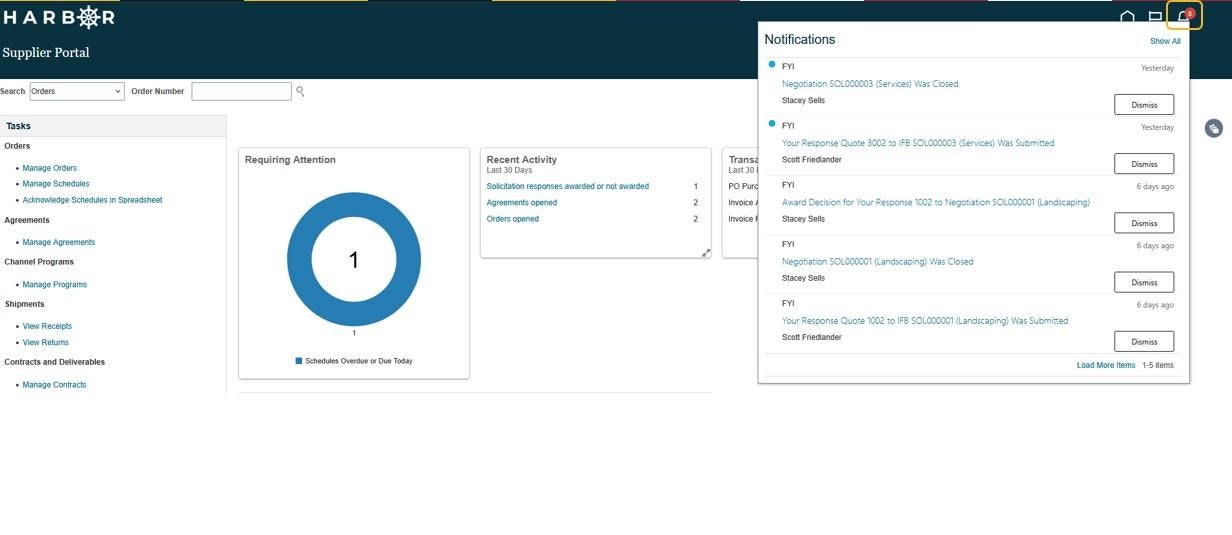Open the Search category dropdown showing Orders

point(77,91)
